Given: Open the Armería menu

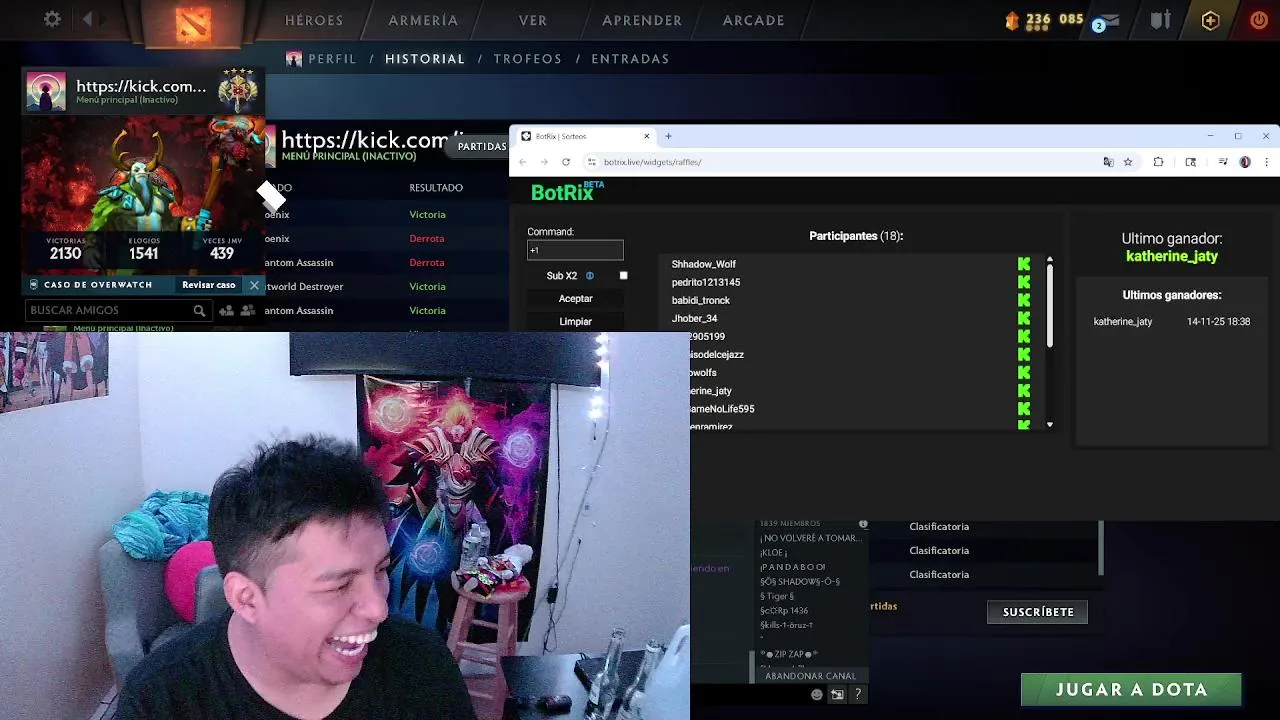Looking at the screenshot, I should pos(423,20).
